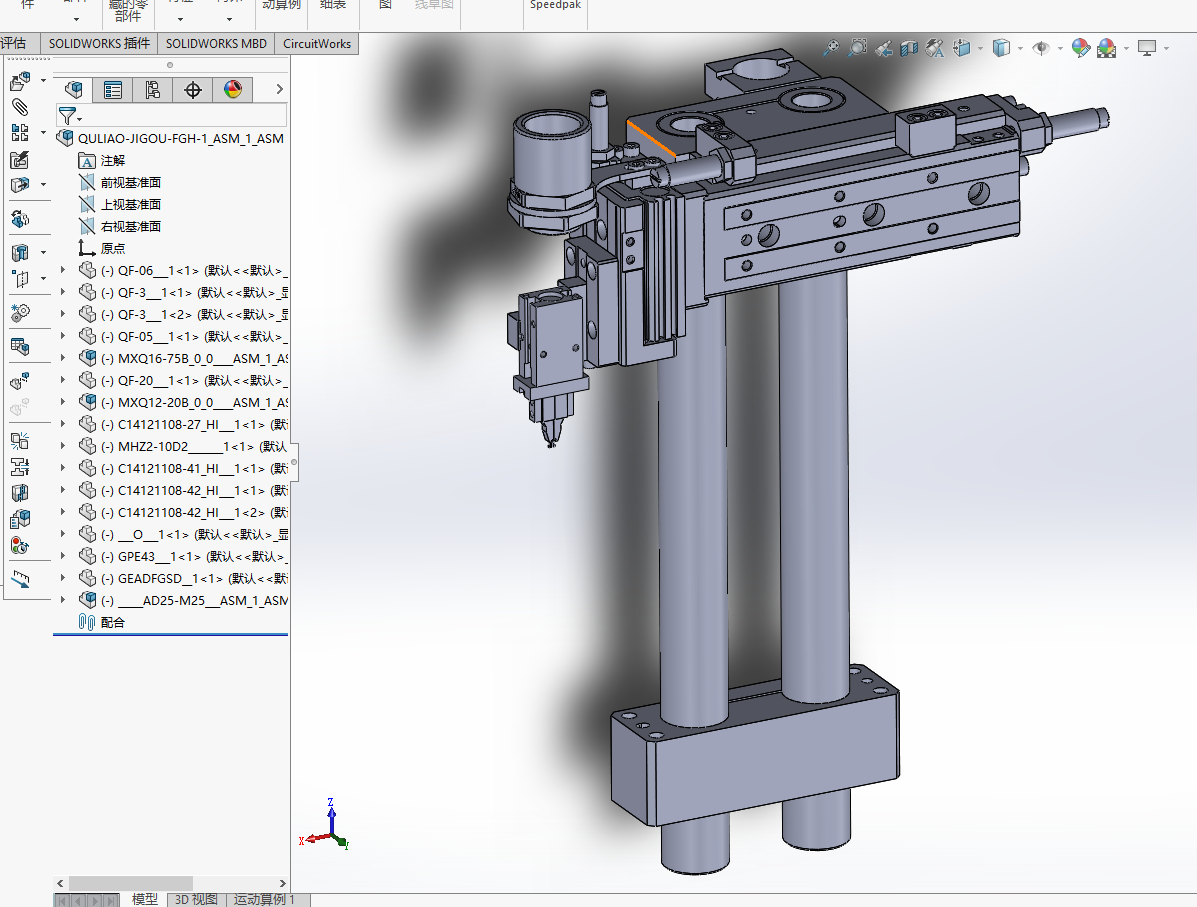
Task: Open the ConfigurationManager panel tab
Action: (x=152, y=90)
